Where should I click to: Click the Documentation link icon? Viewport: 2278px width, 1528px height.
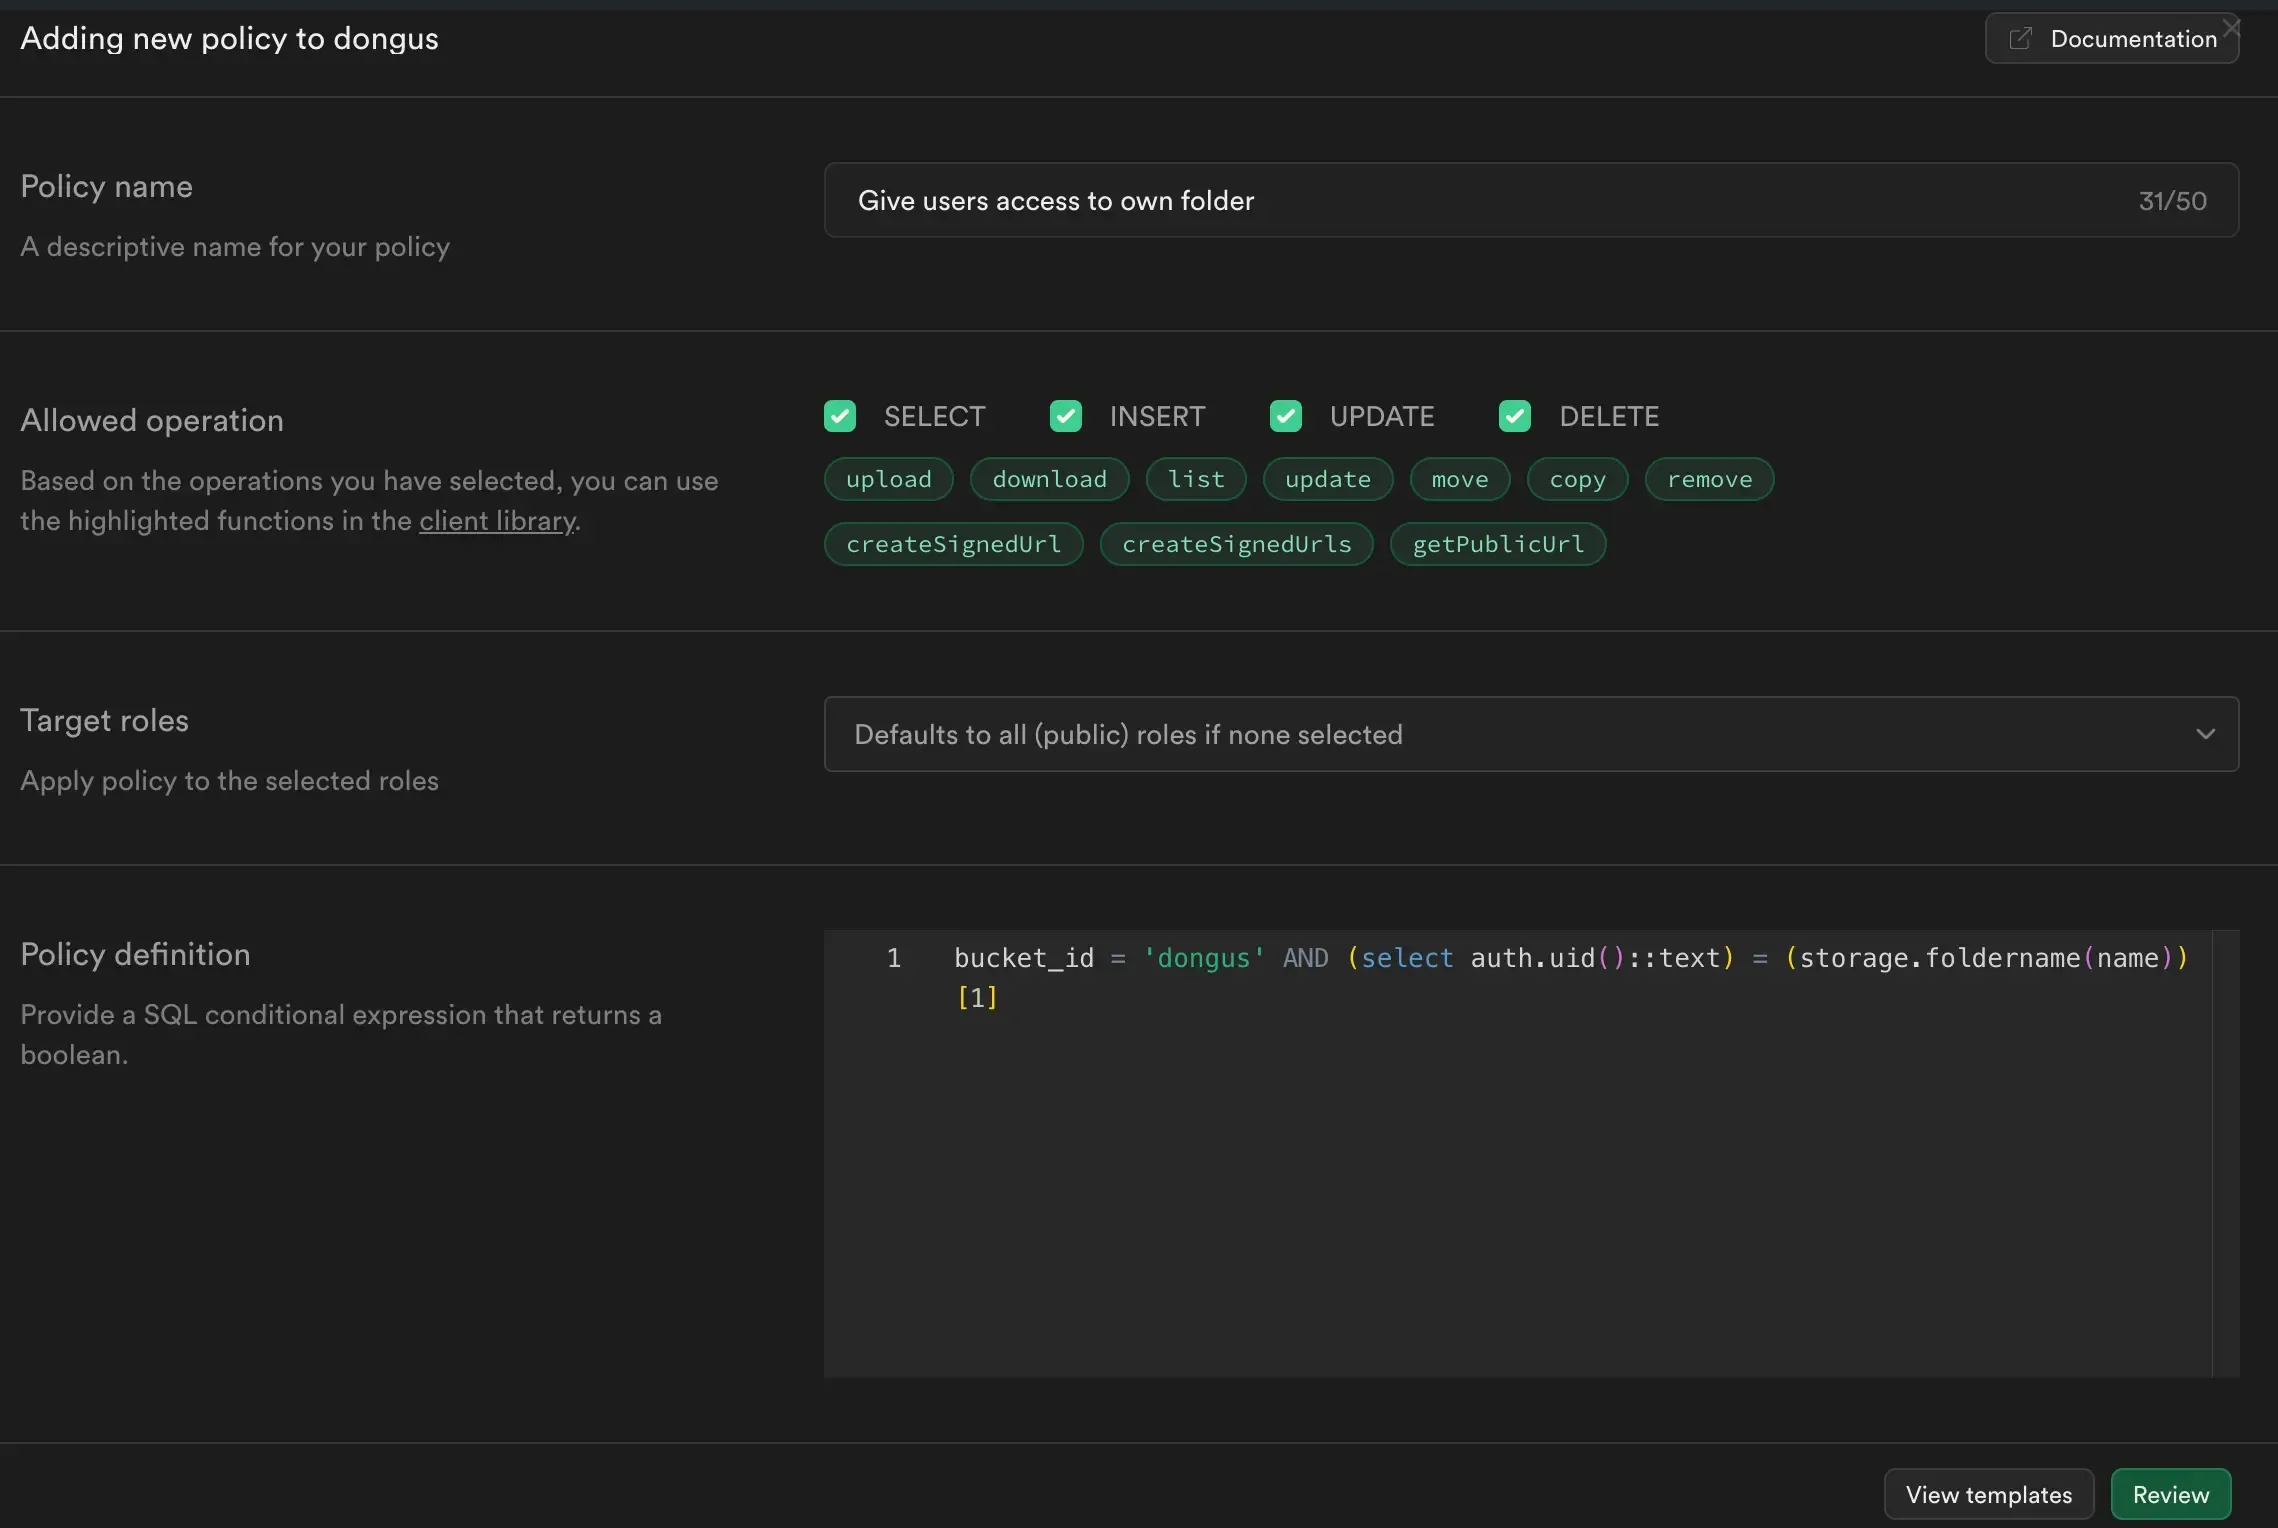2021,38
